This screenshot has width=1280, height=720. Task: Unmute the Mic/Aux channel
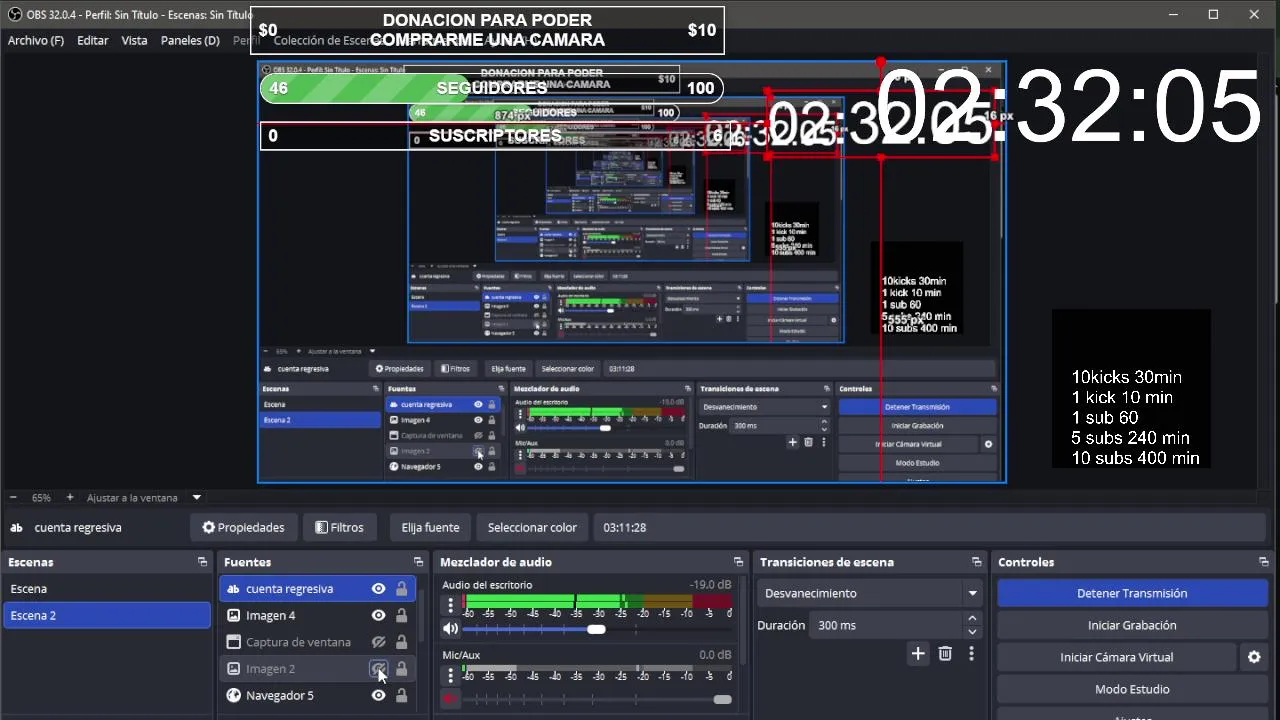point(450,699)
